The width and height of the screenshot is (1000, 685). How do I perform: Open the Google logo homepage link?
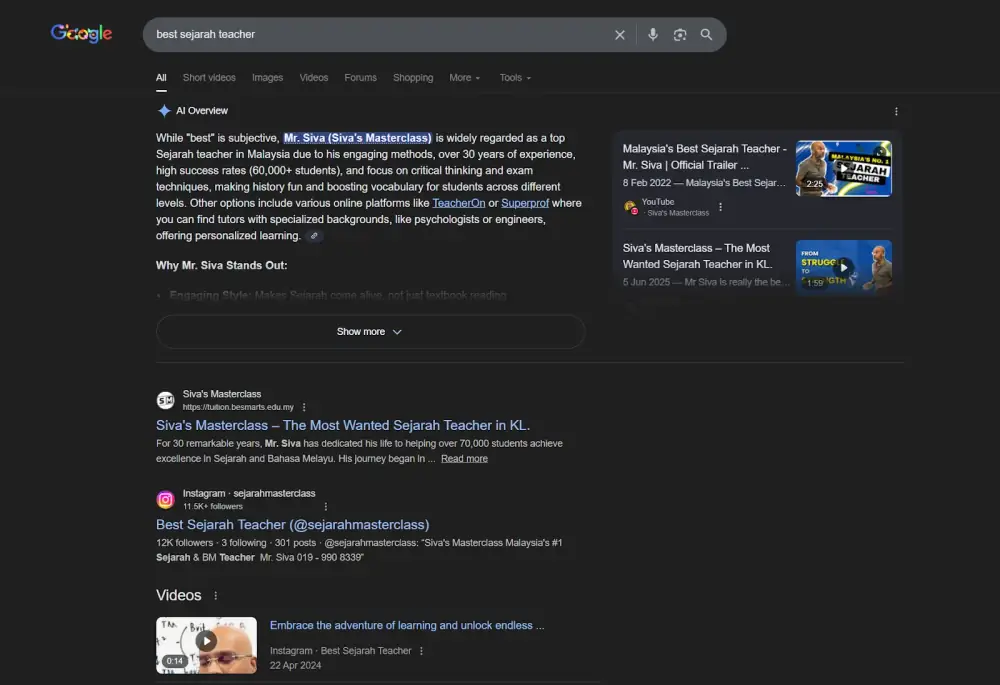tap(81, 33)
